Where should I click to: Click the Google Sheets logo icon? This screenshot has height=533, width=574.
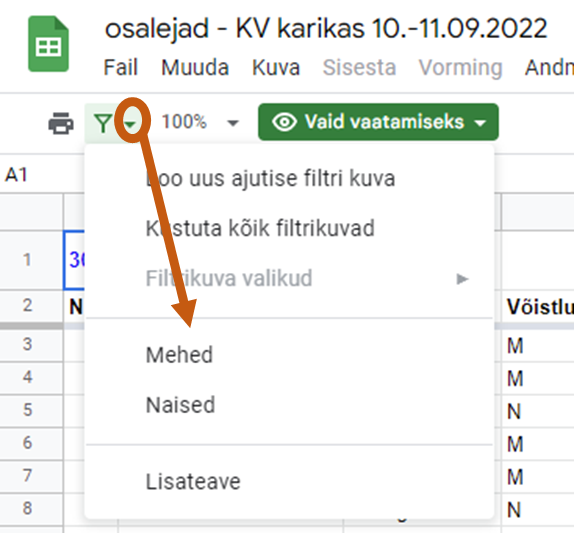point(48,44)
